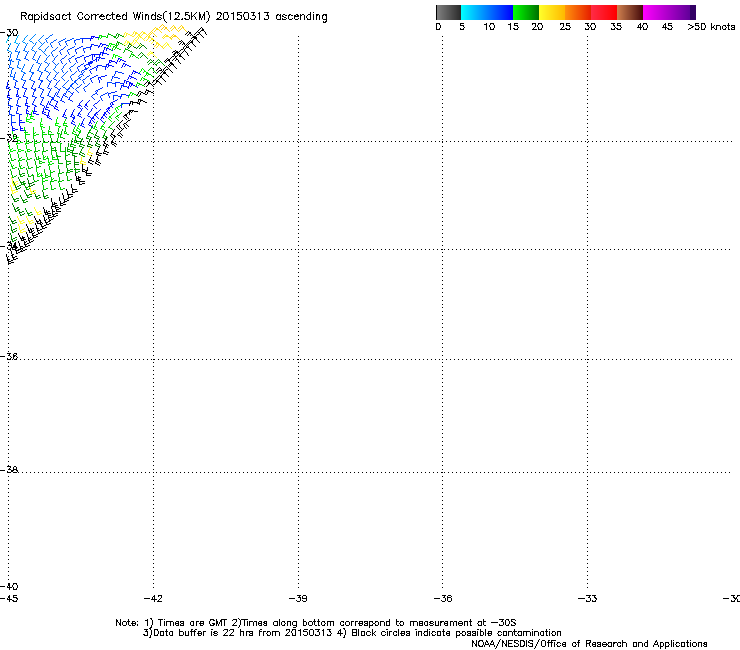The image size is (740, 650).
Task: Click the -42 longitude axis label
Action: (153, 599)
